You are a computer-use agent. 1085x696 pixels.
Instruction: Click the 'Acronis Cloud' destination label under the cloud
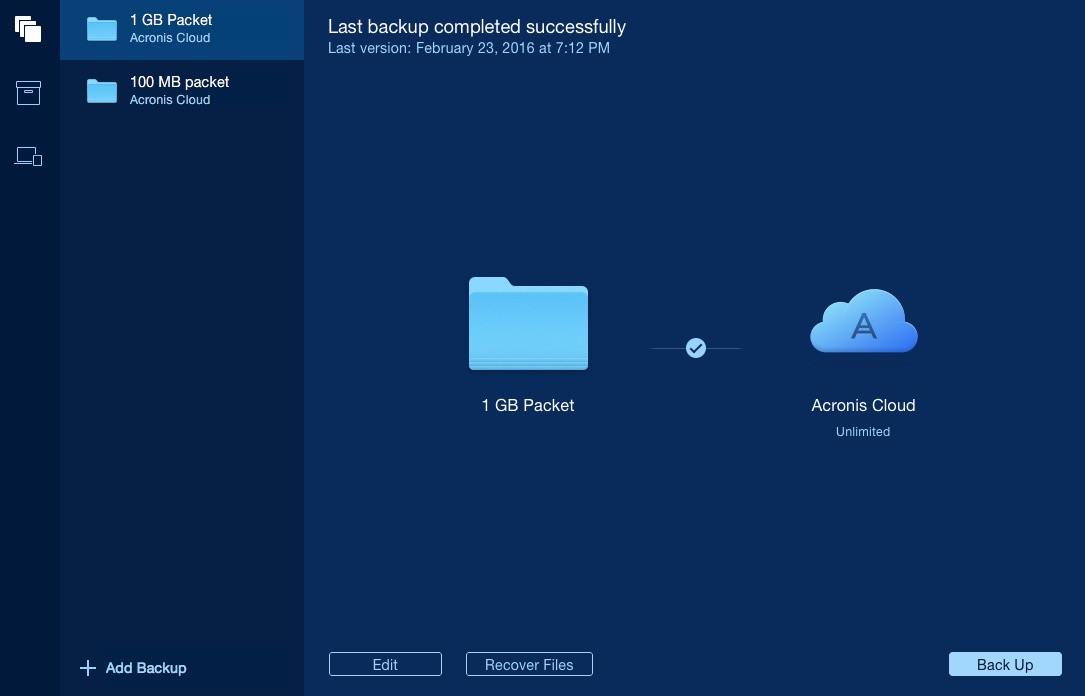point(864,405)
